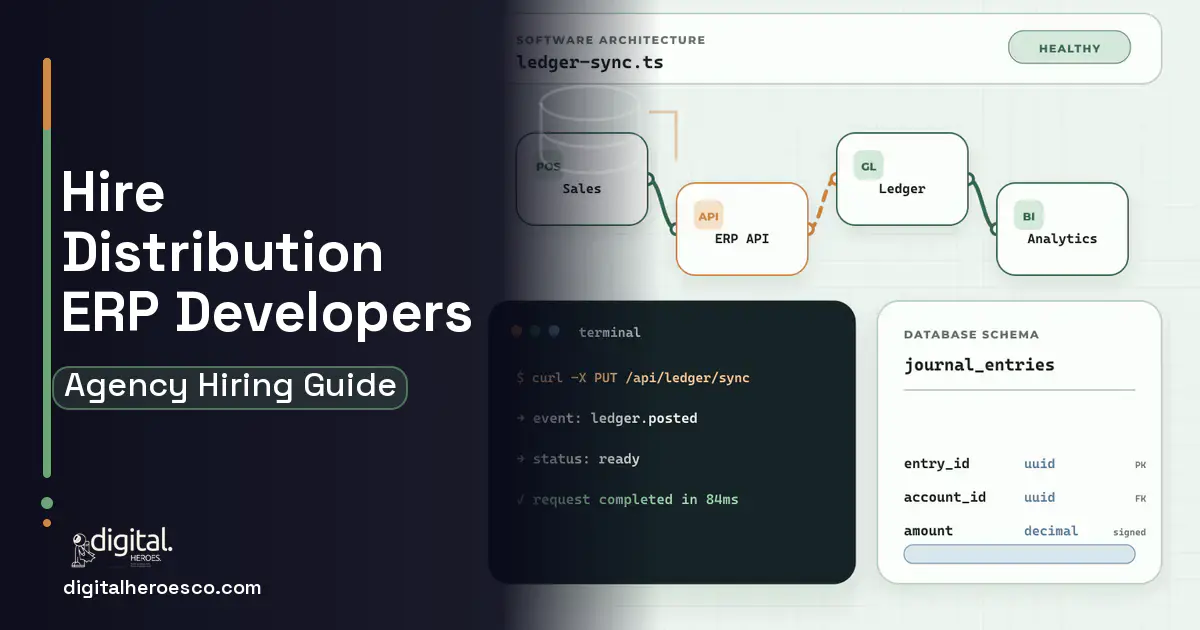Click the event: ledger.posted line
The image size is (1200, 630).
(607, 418)
